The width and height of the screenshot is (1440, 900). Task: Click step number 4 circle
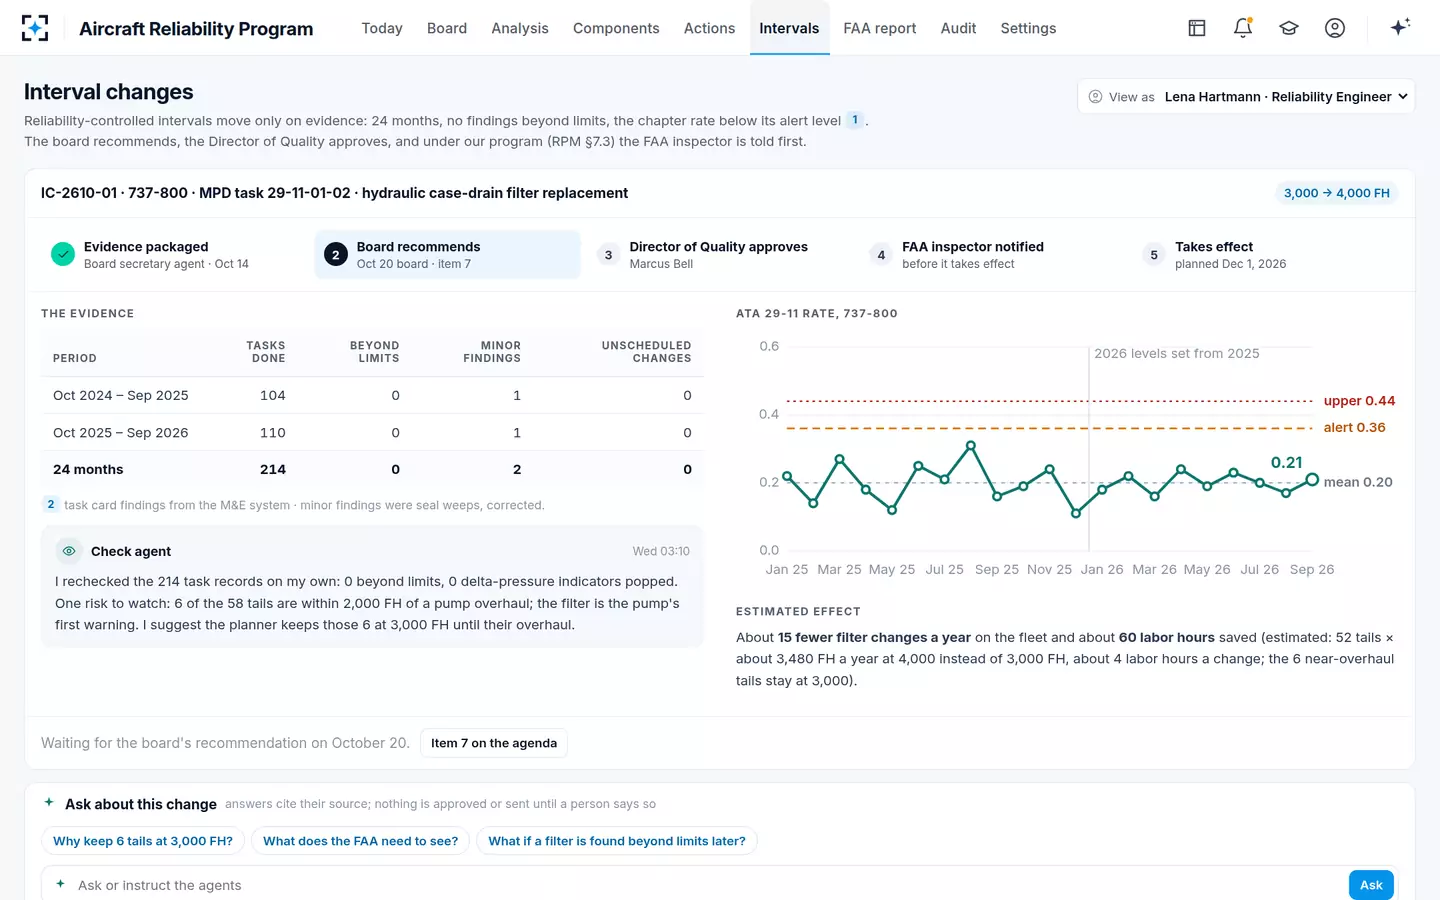click(881, 255)
